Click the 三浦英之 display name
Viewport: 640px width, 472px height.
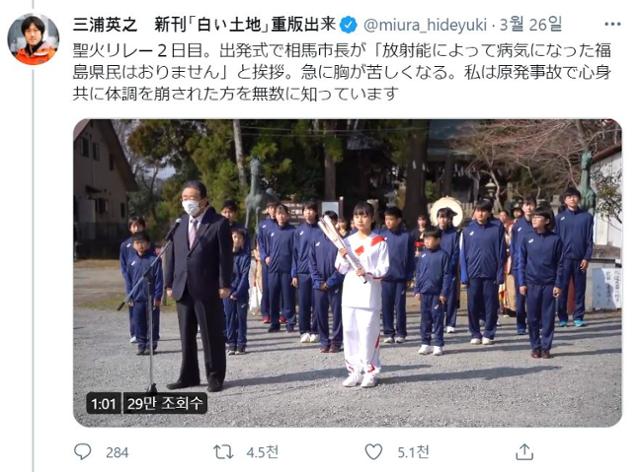105,25
